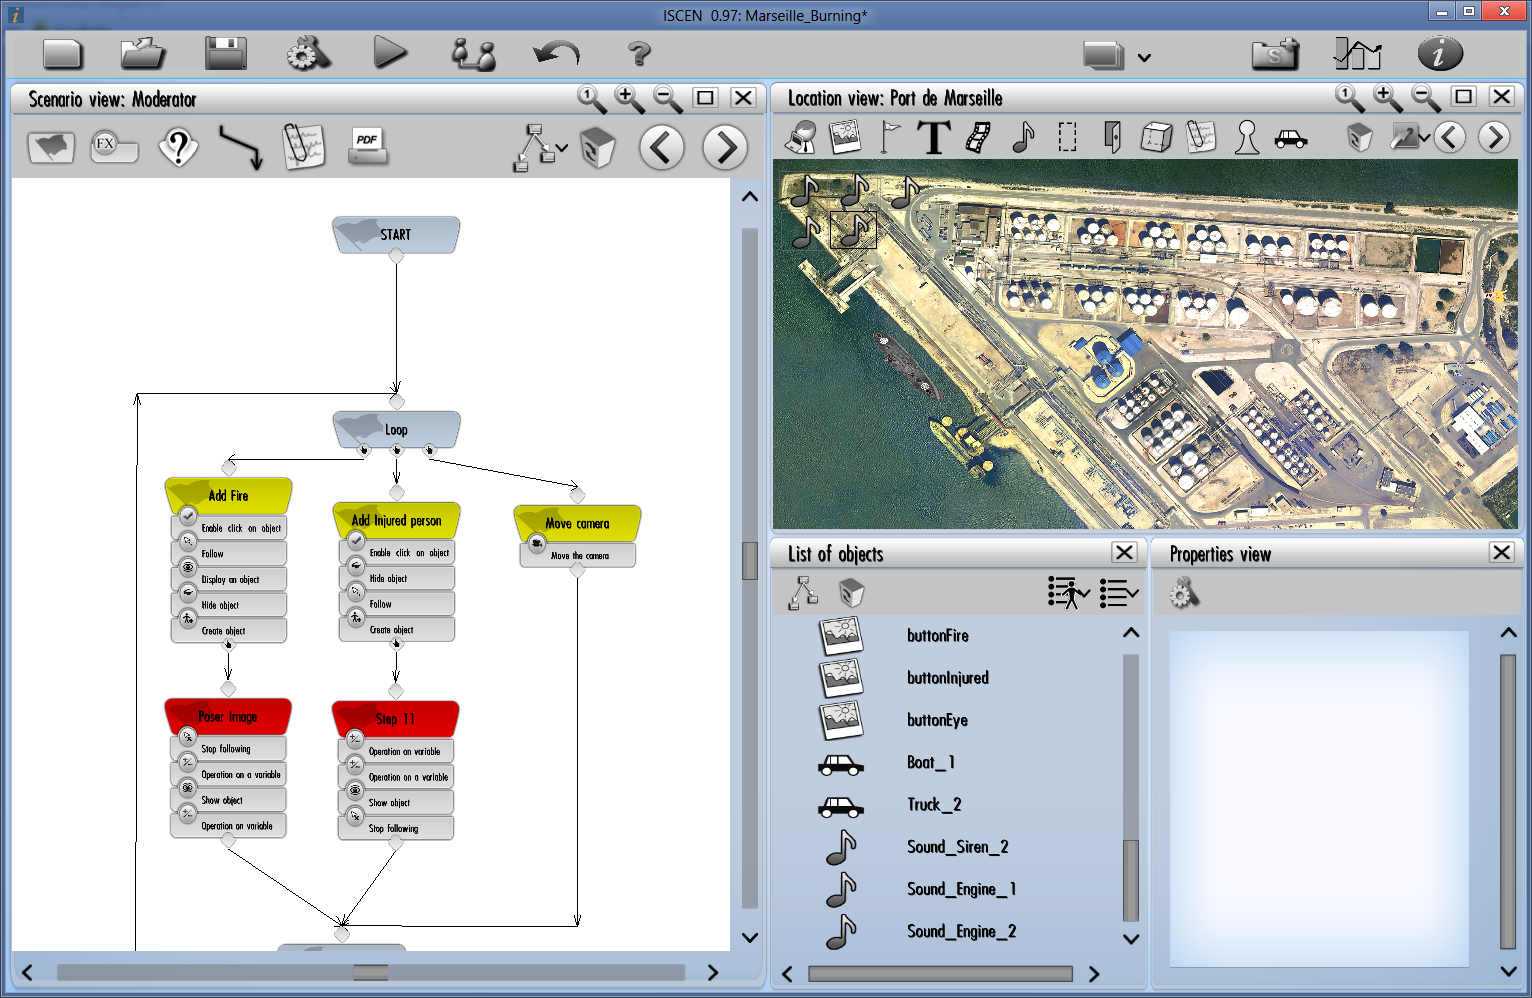
Task: Select buttonFire in the object list
Action: click(x=937, y=636)
